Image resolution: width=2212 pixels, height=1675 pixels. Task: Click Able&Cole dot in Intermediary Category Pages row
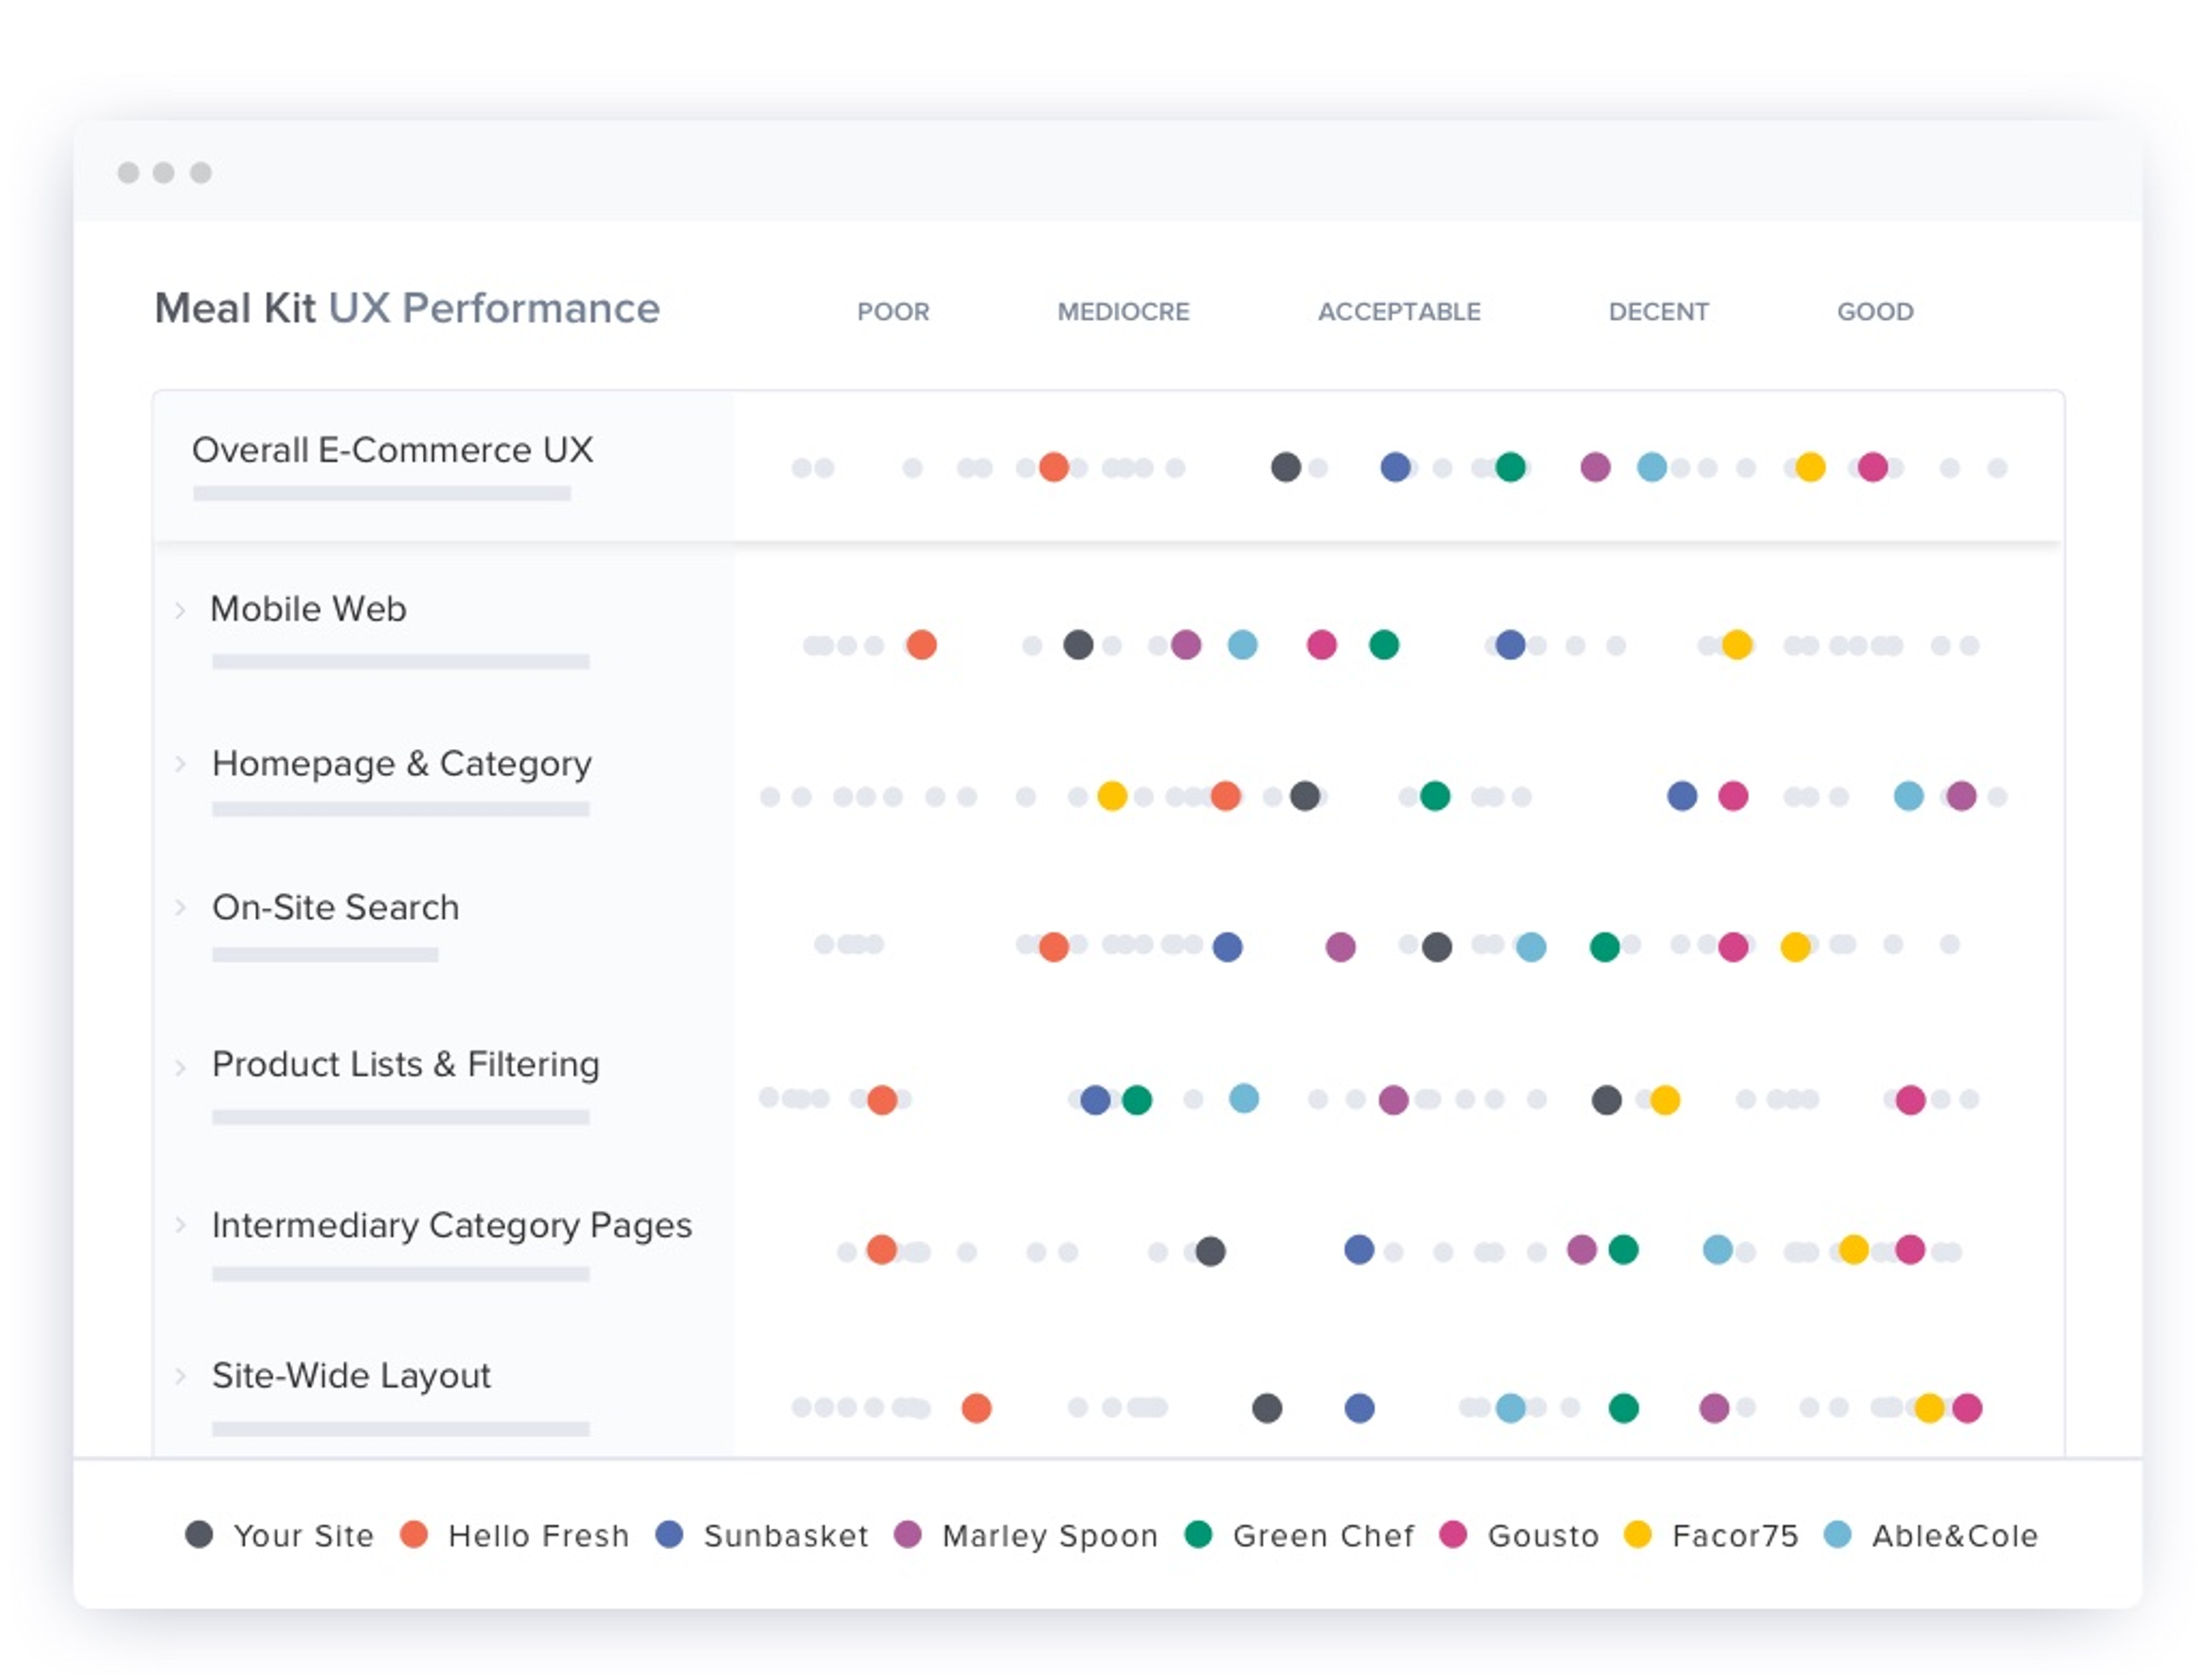click(x=1717, y=1250)
